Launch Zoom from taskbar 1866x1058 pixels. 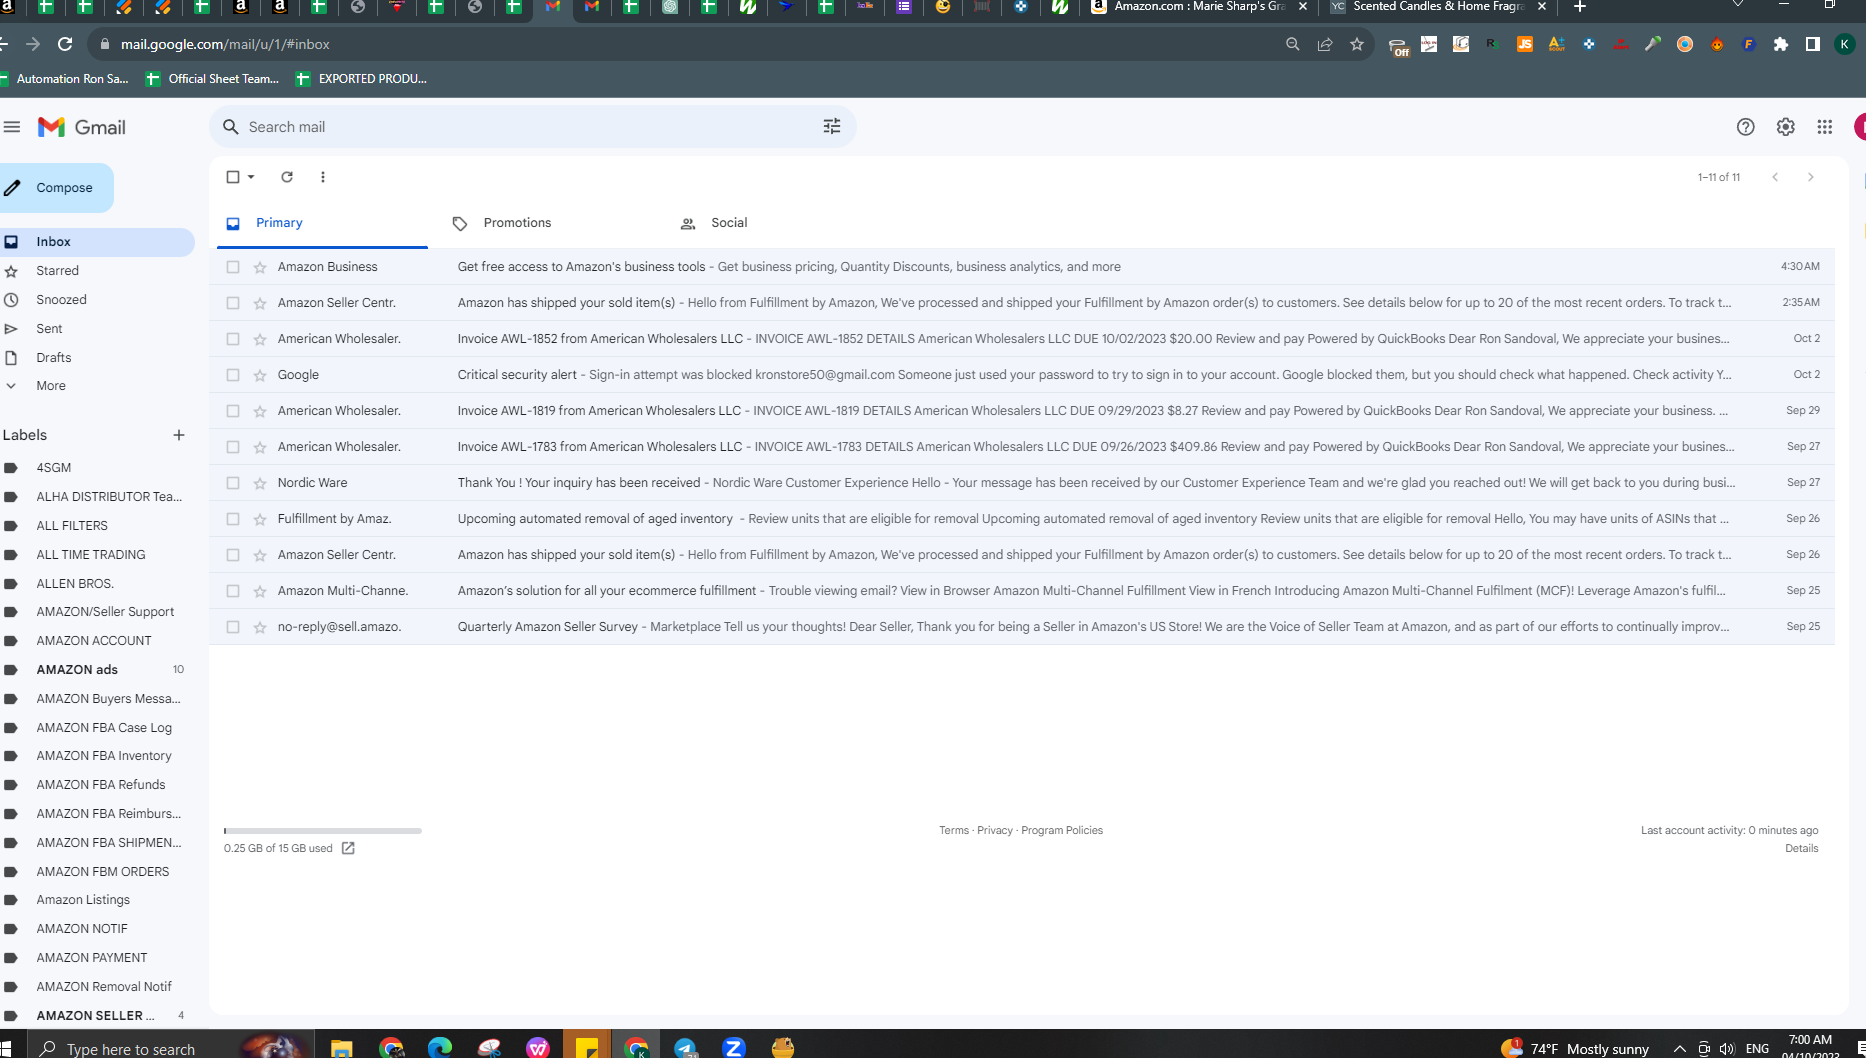(x=734, y=1047)
